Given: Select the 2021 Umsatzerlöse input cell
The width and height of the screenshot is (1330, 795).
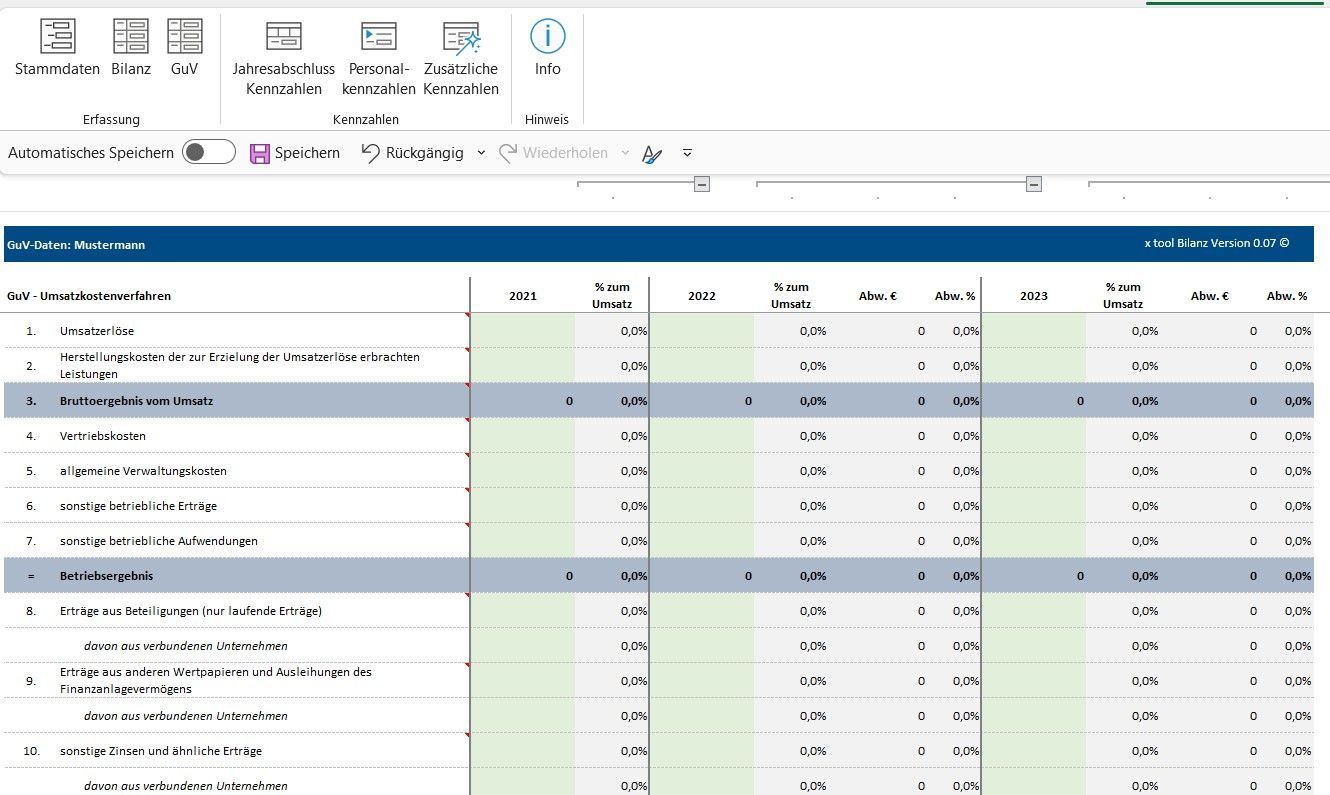Looking at the screenshot, I should [522, 331].
